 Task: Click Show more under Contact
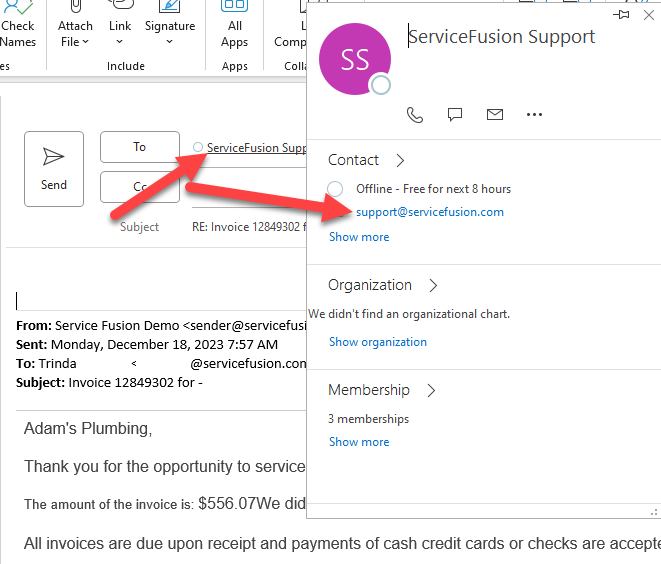pyautogui.click(x=359, y=237)
